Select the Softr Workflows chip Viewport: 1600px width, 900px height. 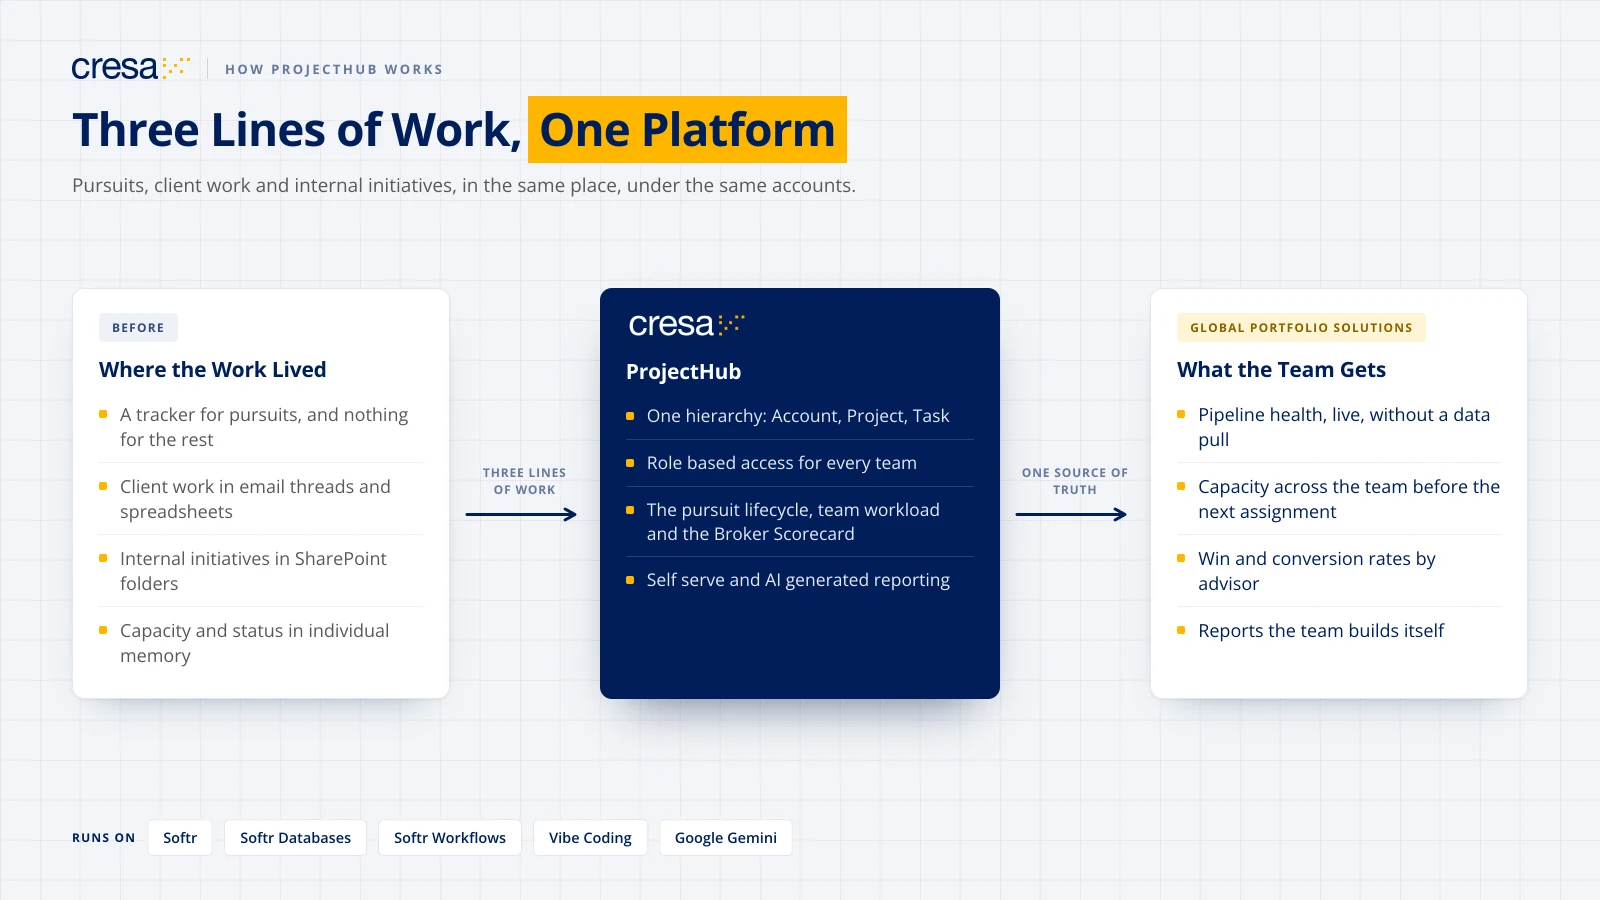[x=450, y=838]
